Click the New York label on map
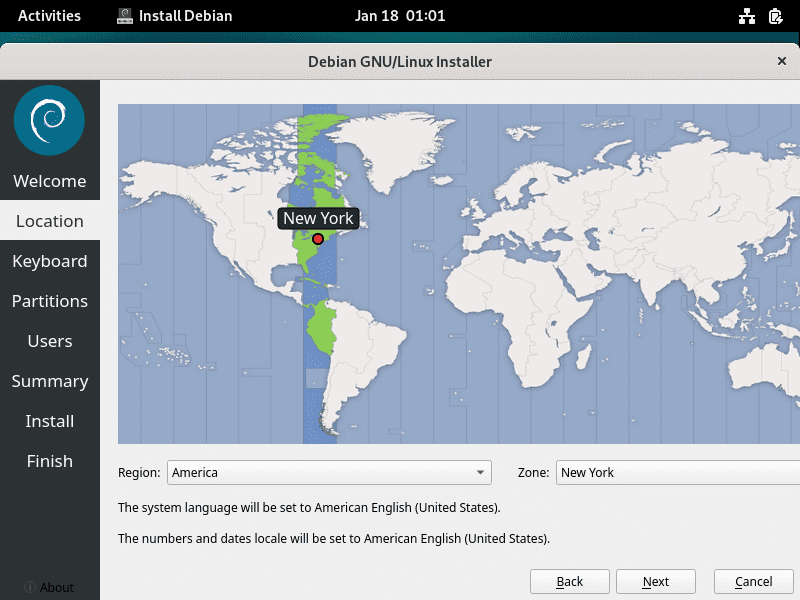The width and height of the screenshot is (800, 600). click(318, 218)
